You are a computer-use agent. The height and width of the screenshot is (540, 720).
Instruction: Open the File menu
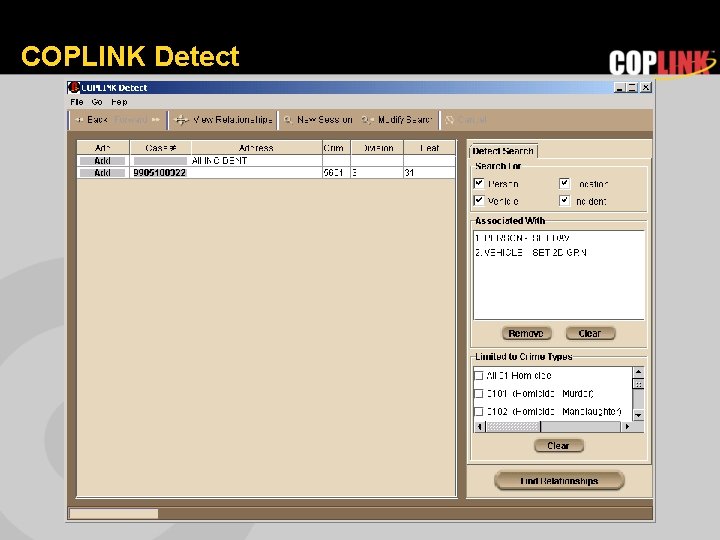pyautogui.click(x=77, y=102)
